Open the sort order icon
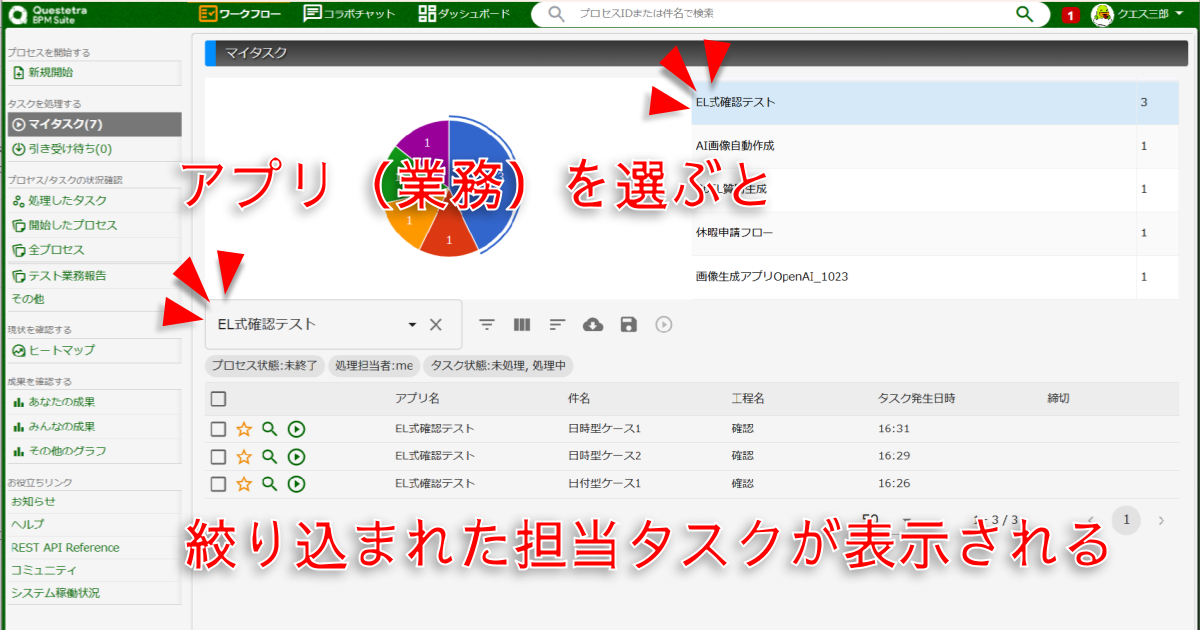The image size is (1200, 630). 557,324
